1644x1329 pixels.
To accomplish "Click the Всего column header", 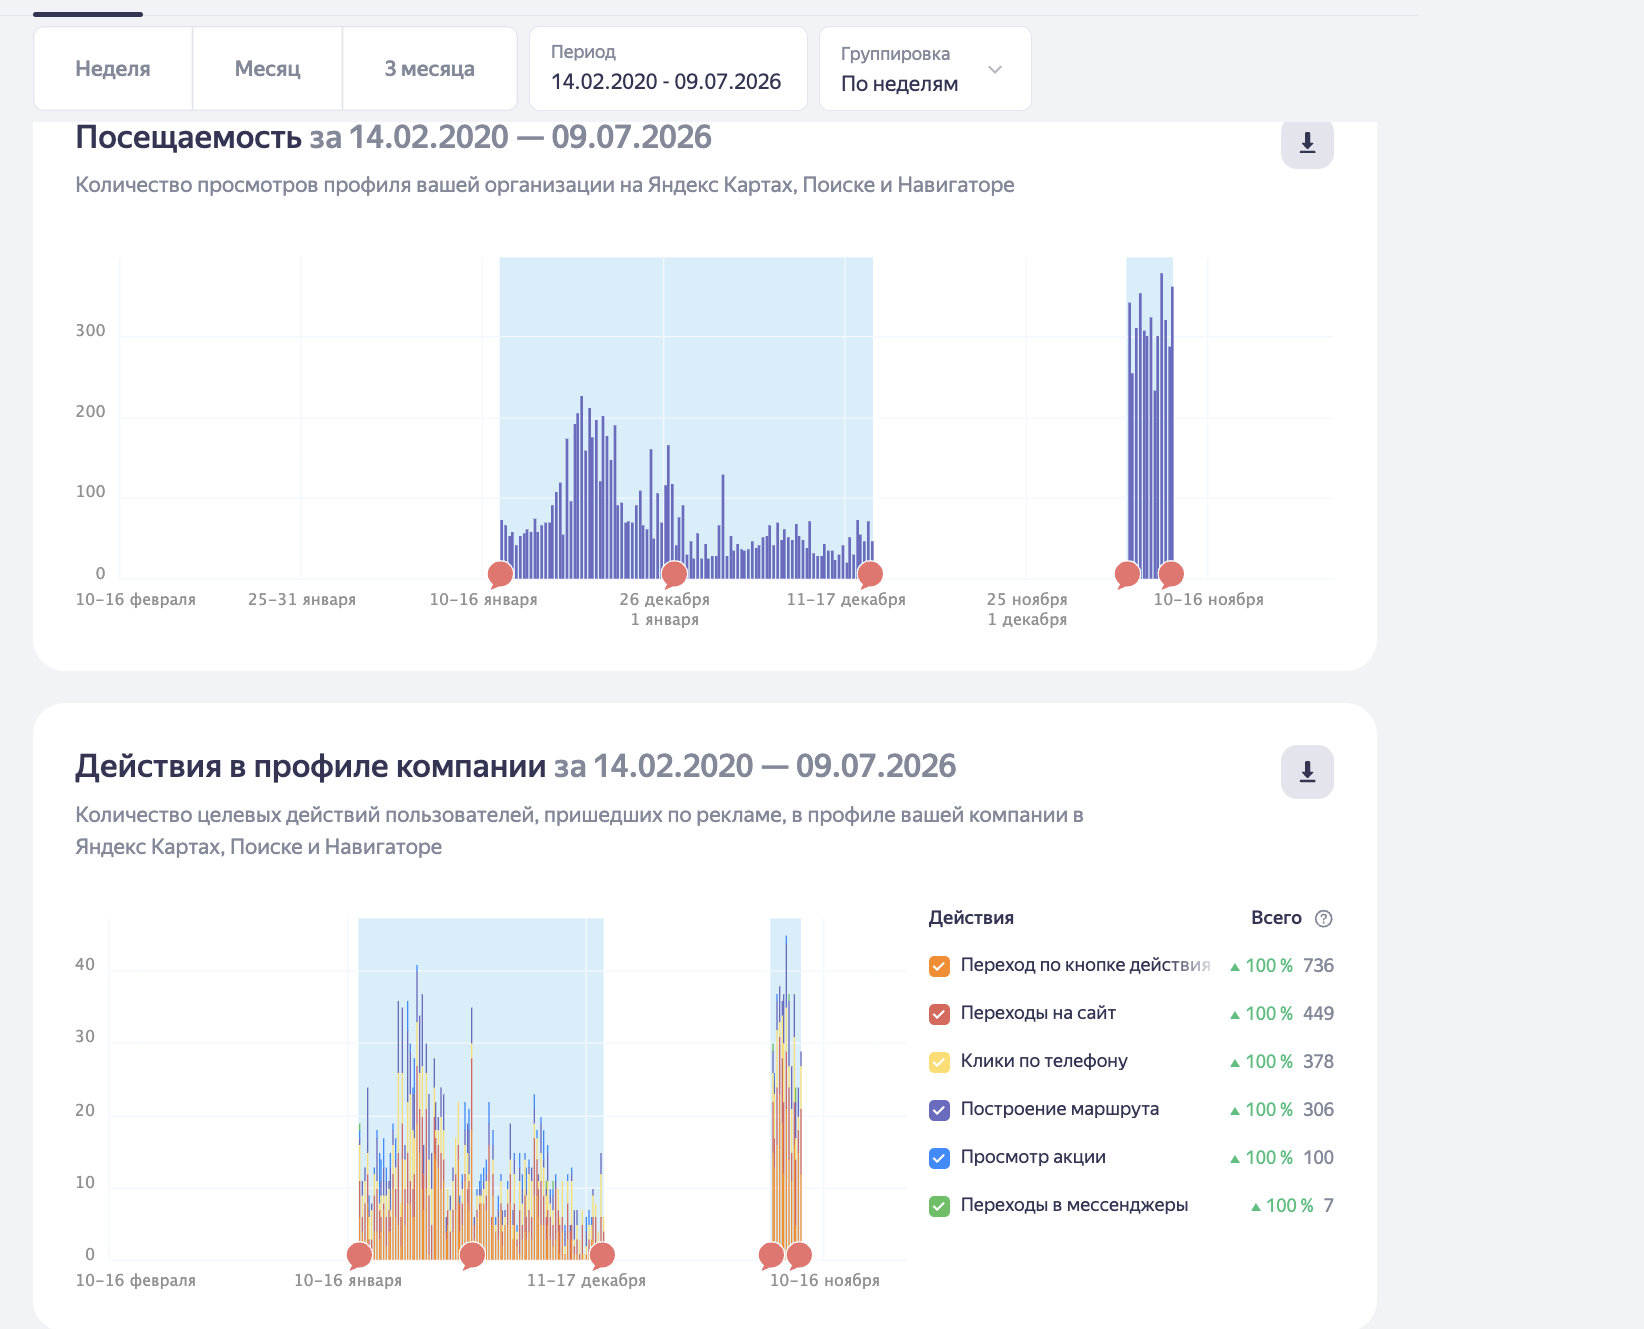I will [1276, 918].
